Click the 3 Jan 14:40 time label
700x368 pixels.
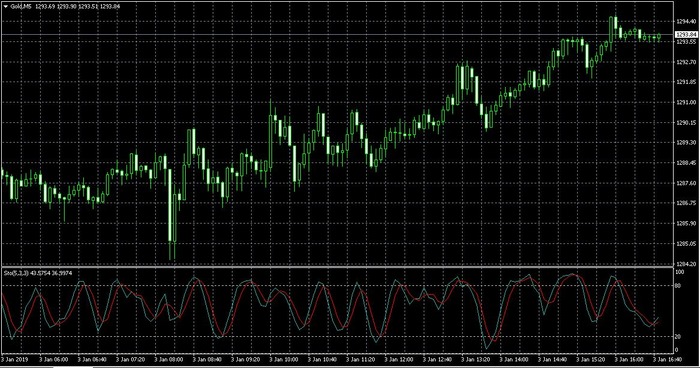[553, 359]
